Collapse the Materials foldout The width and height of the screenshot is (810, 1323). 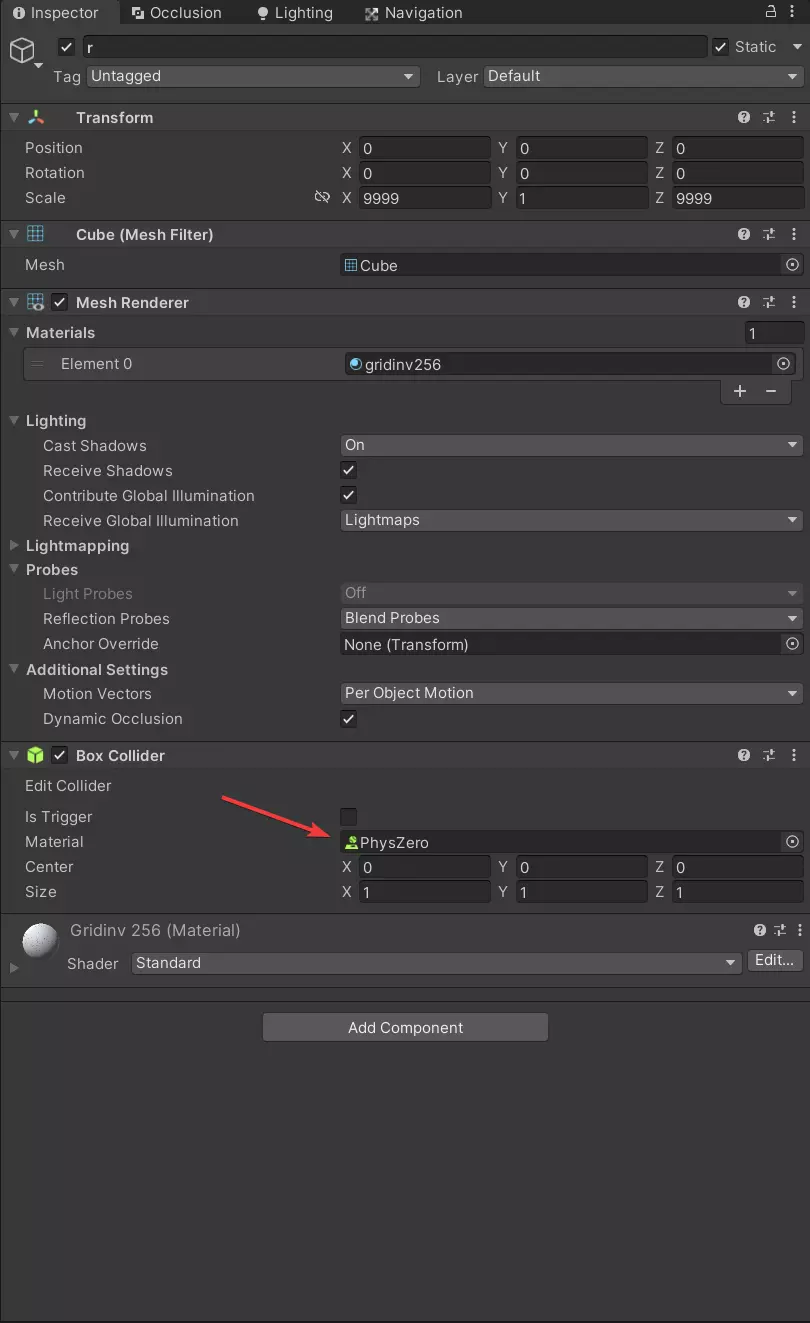14,333
